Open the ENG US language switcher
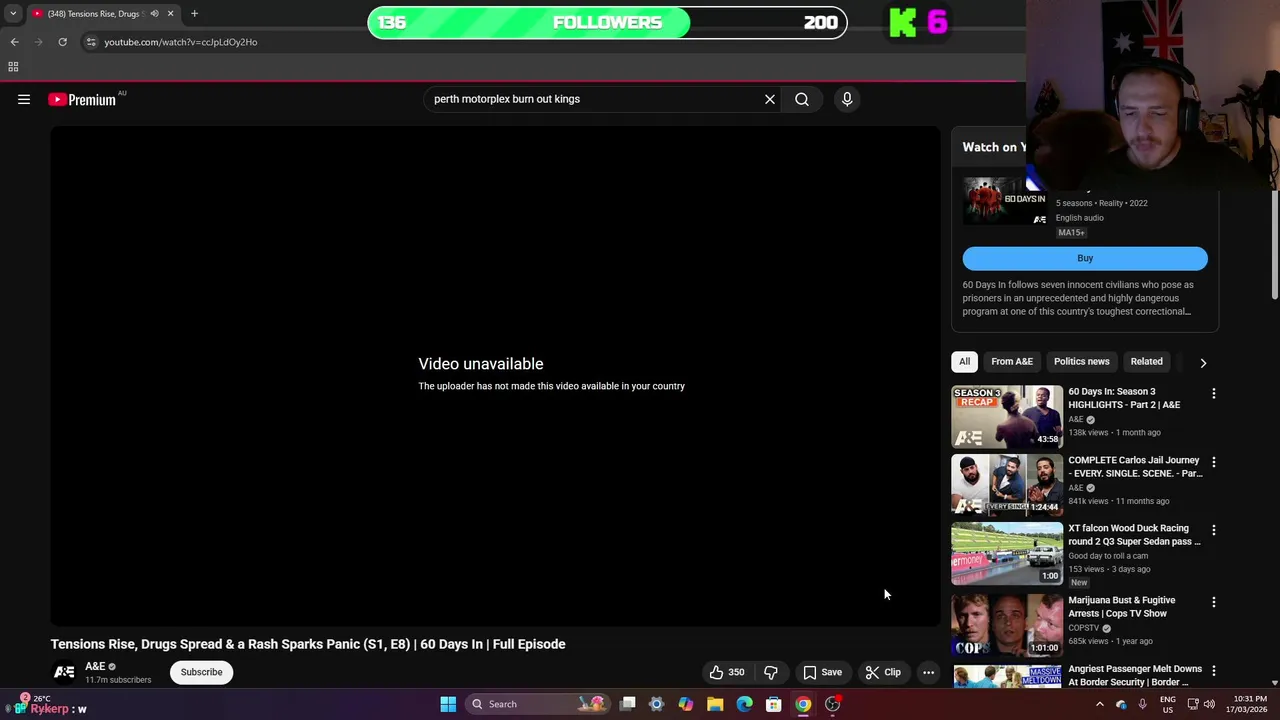 (1167, 704)
